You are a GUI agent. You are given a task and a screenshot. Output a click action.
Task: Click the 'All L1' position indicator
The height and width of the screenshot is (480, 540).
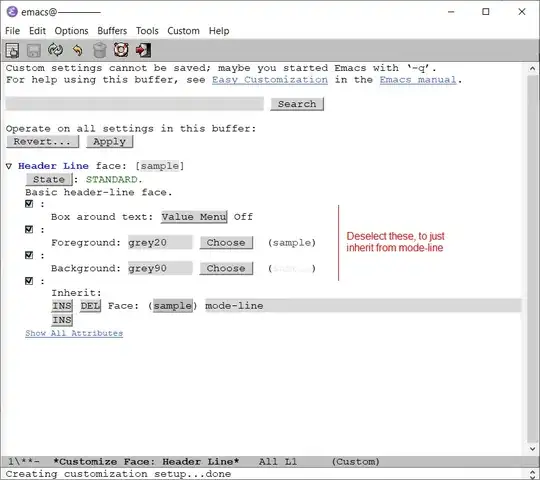pyautogui.click(x=278, y=462)
